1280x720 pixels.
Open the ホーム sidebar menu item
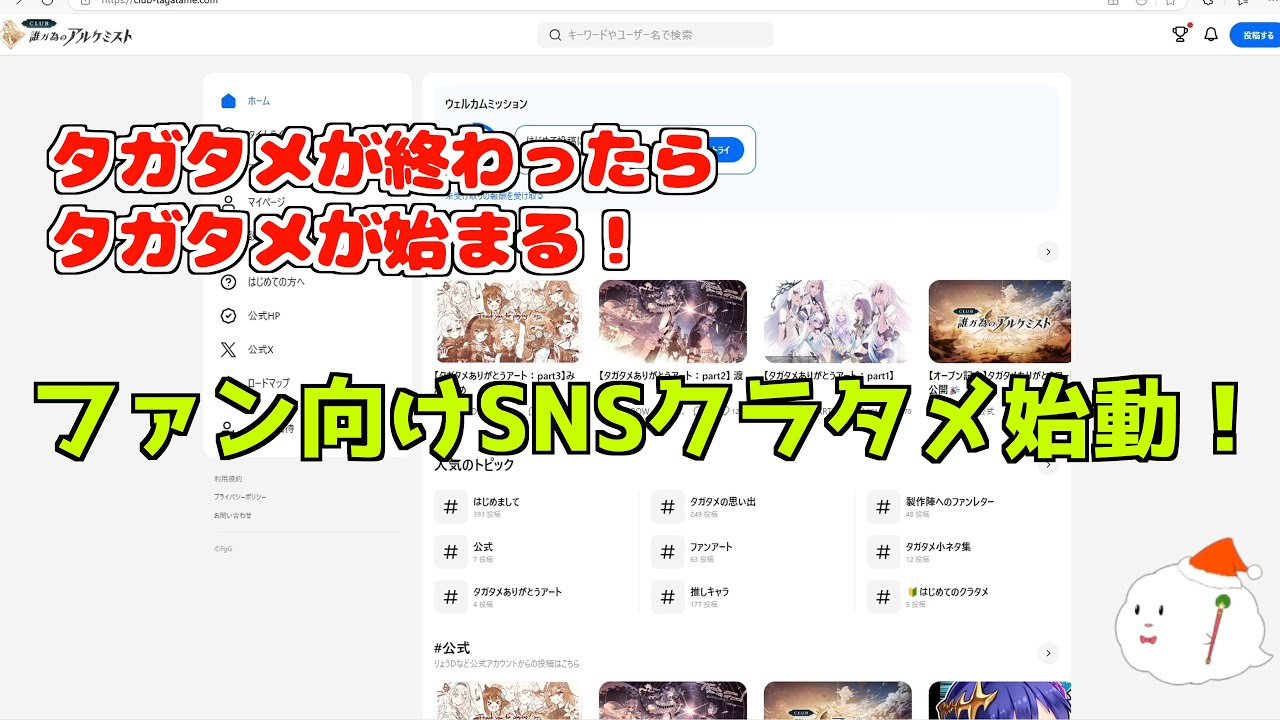pos(259,101)
